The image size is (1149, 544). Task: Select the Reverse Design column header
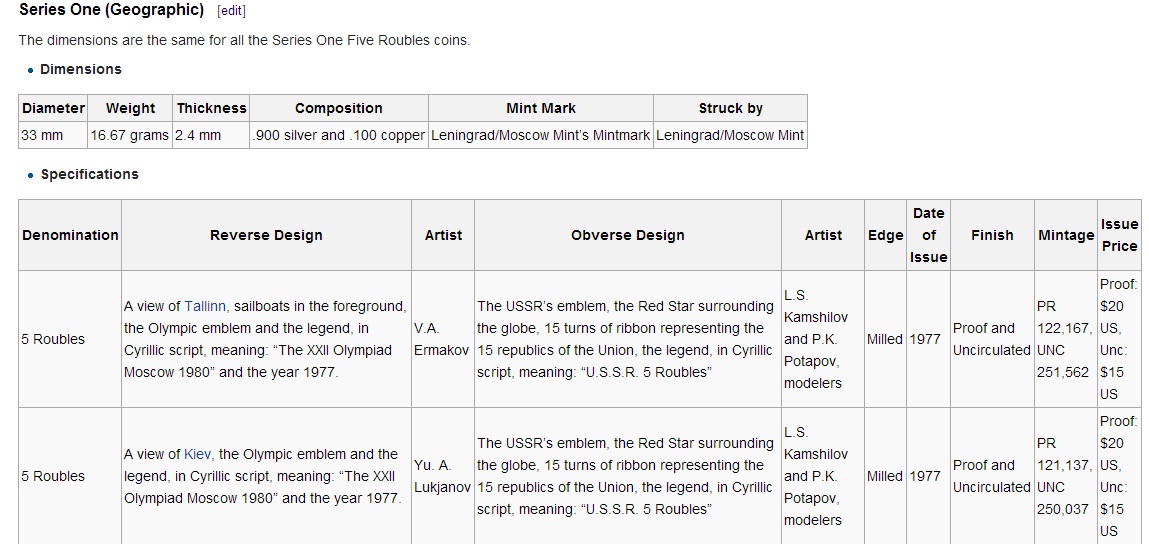266,235
